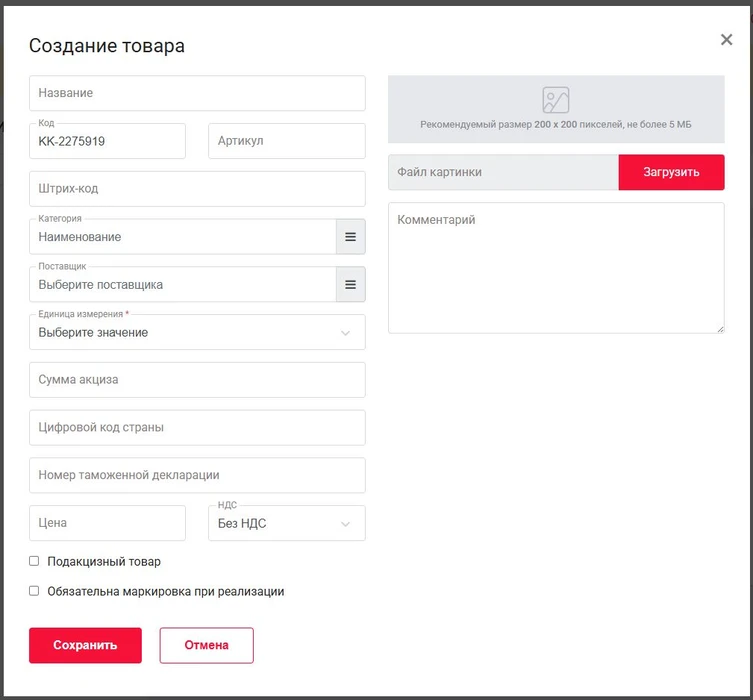Click inside the Комментарий text area
Viewport: 753px width, 700px height.
(555, 268)
